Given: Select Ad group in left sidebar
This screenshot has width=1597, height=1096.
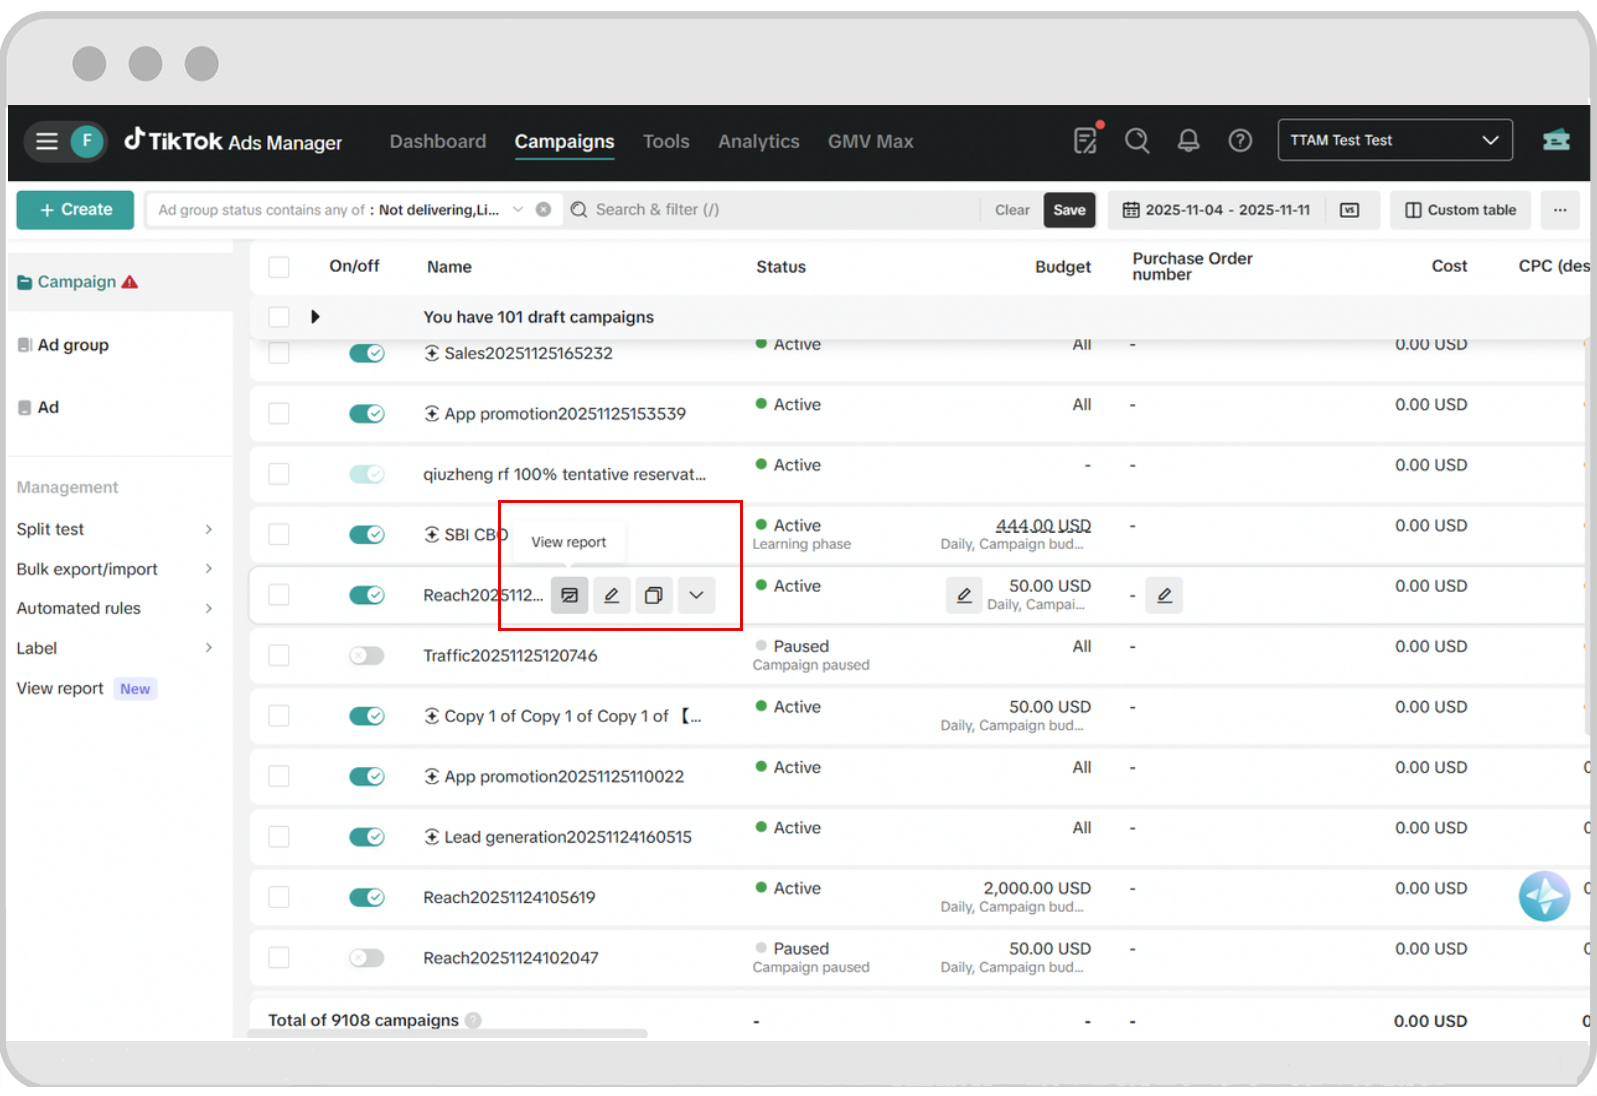Looking at the screenshot, I should click(x=73, y=345).
